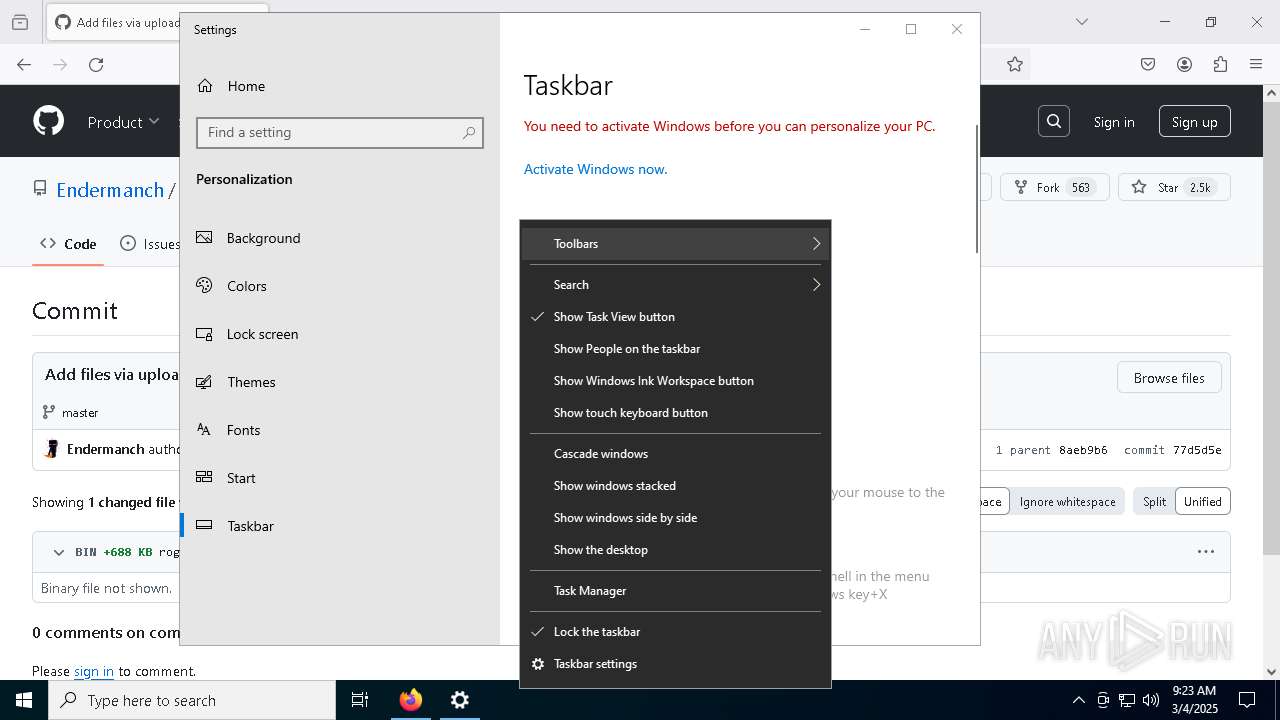Viewport: 1280px width, 720px height.
Task: Click taskbar Type here to search box
Action: [192, 700]
